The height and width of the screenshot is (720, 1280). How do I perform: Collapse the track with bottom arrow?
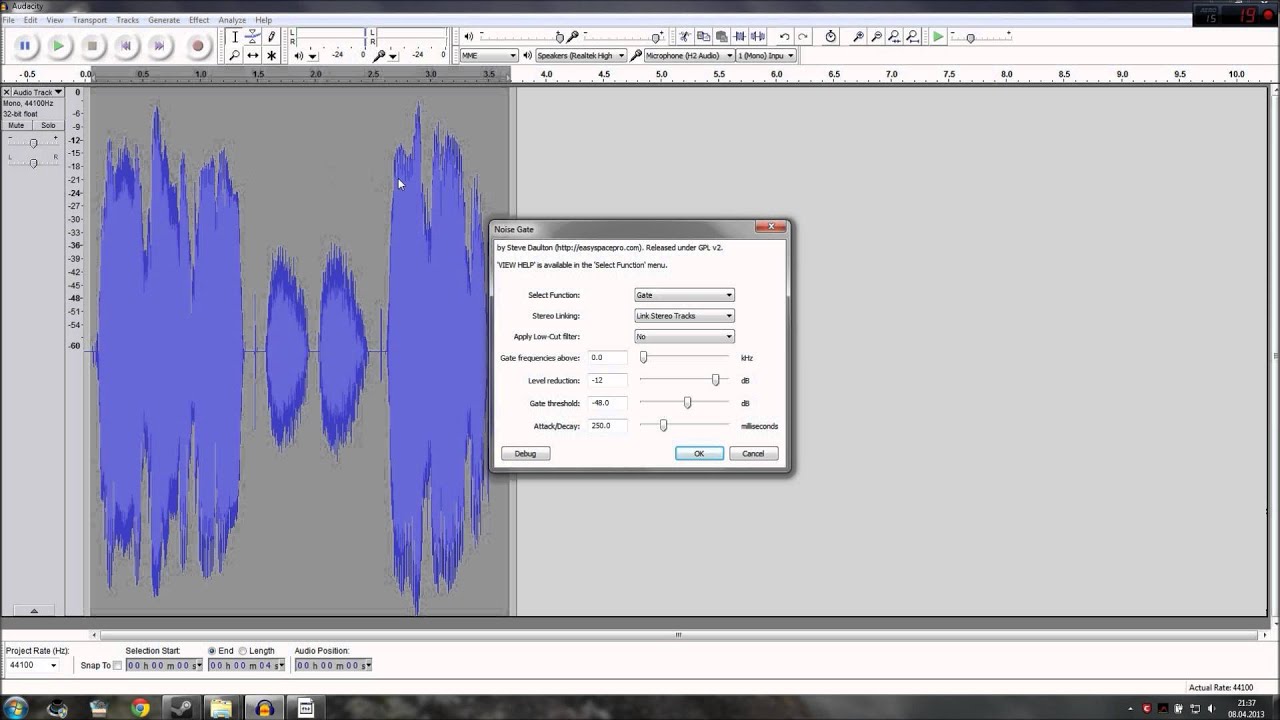point(33,610)
